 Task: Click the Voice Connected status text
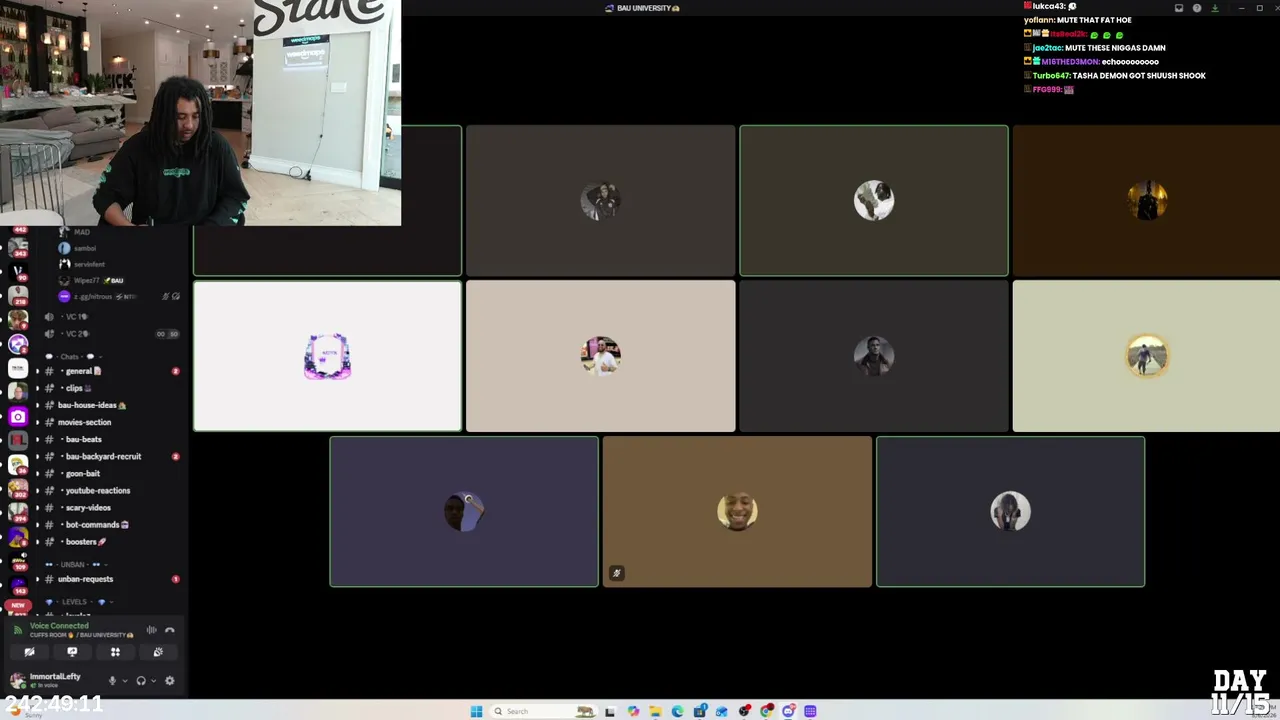point(59,626)
